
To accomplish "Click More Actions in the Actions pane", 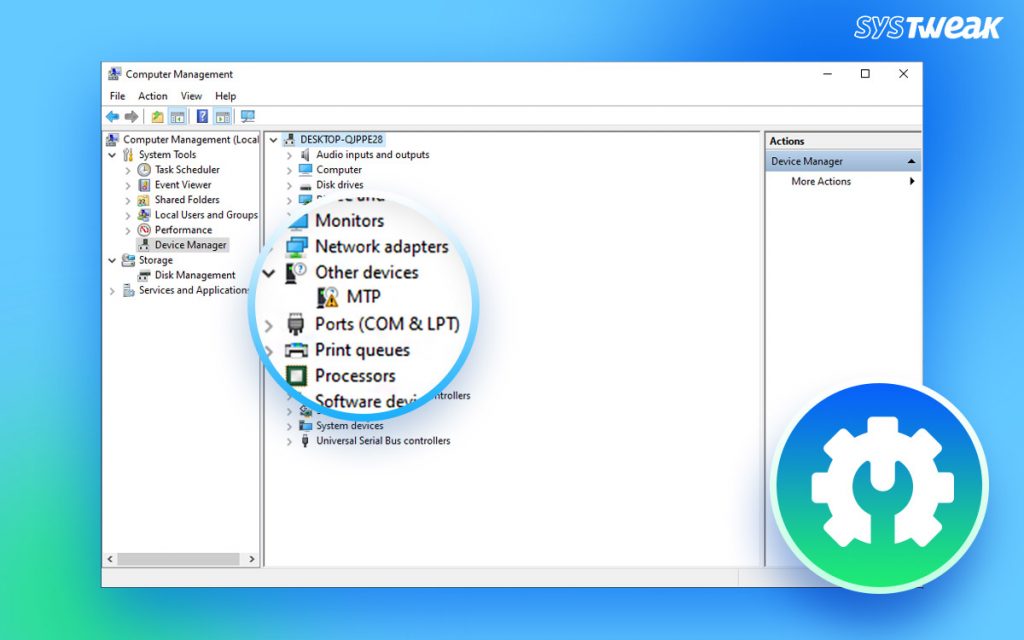I will coord(824,181).
